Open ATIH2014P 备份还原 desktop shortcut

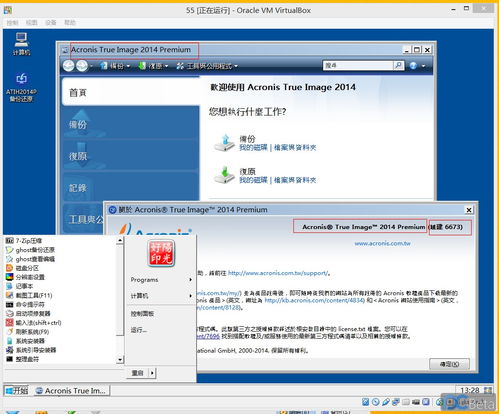tap(21, 88)
